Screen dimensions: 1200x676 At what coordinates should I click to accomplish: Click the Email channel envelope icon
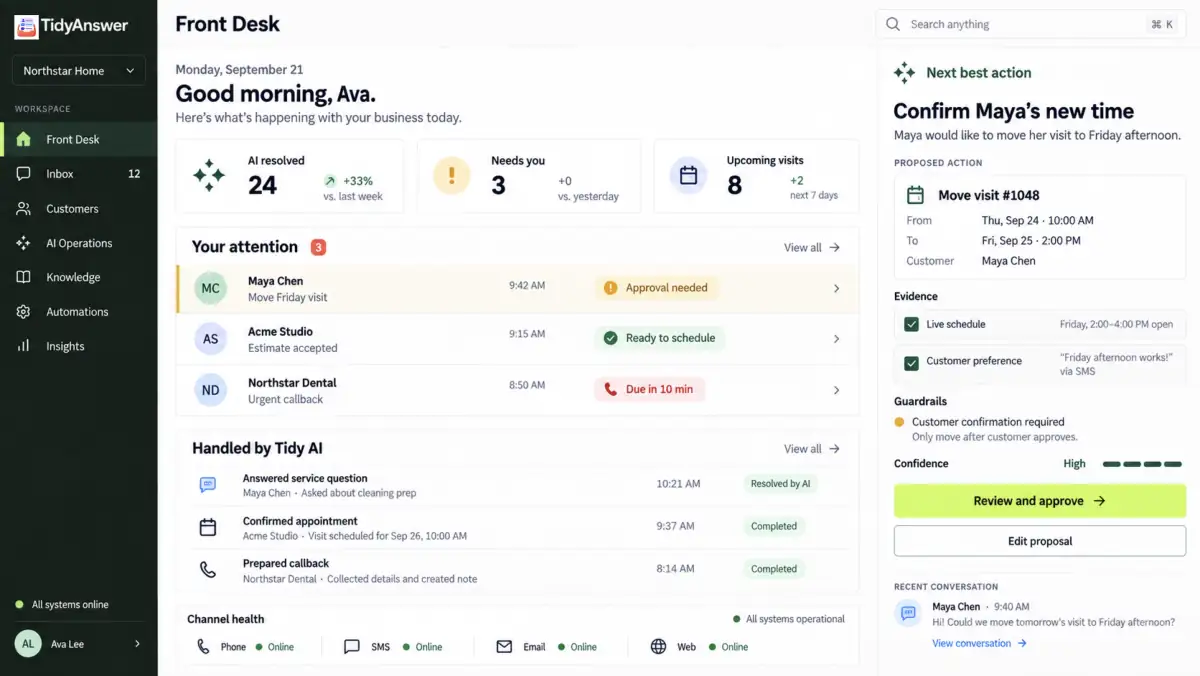[505, 647]
